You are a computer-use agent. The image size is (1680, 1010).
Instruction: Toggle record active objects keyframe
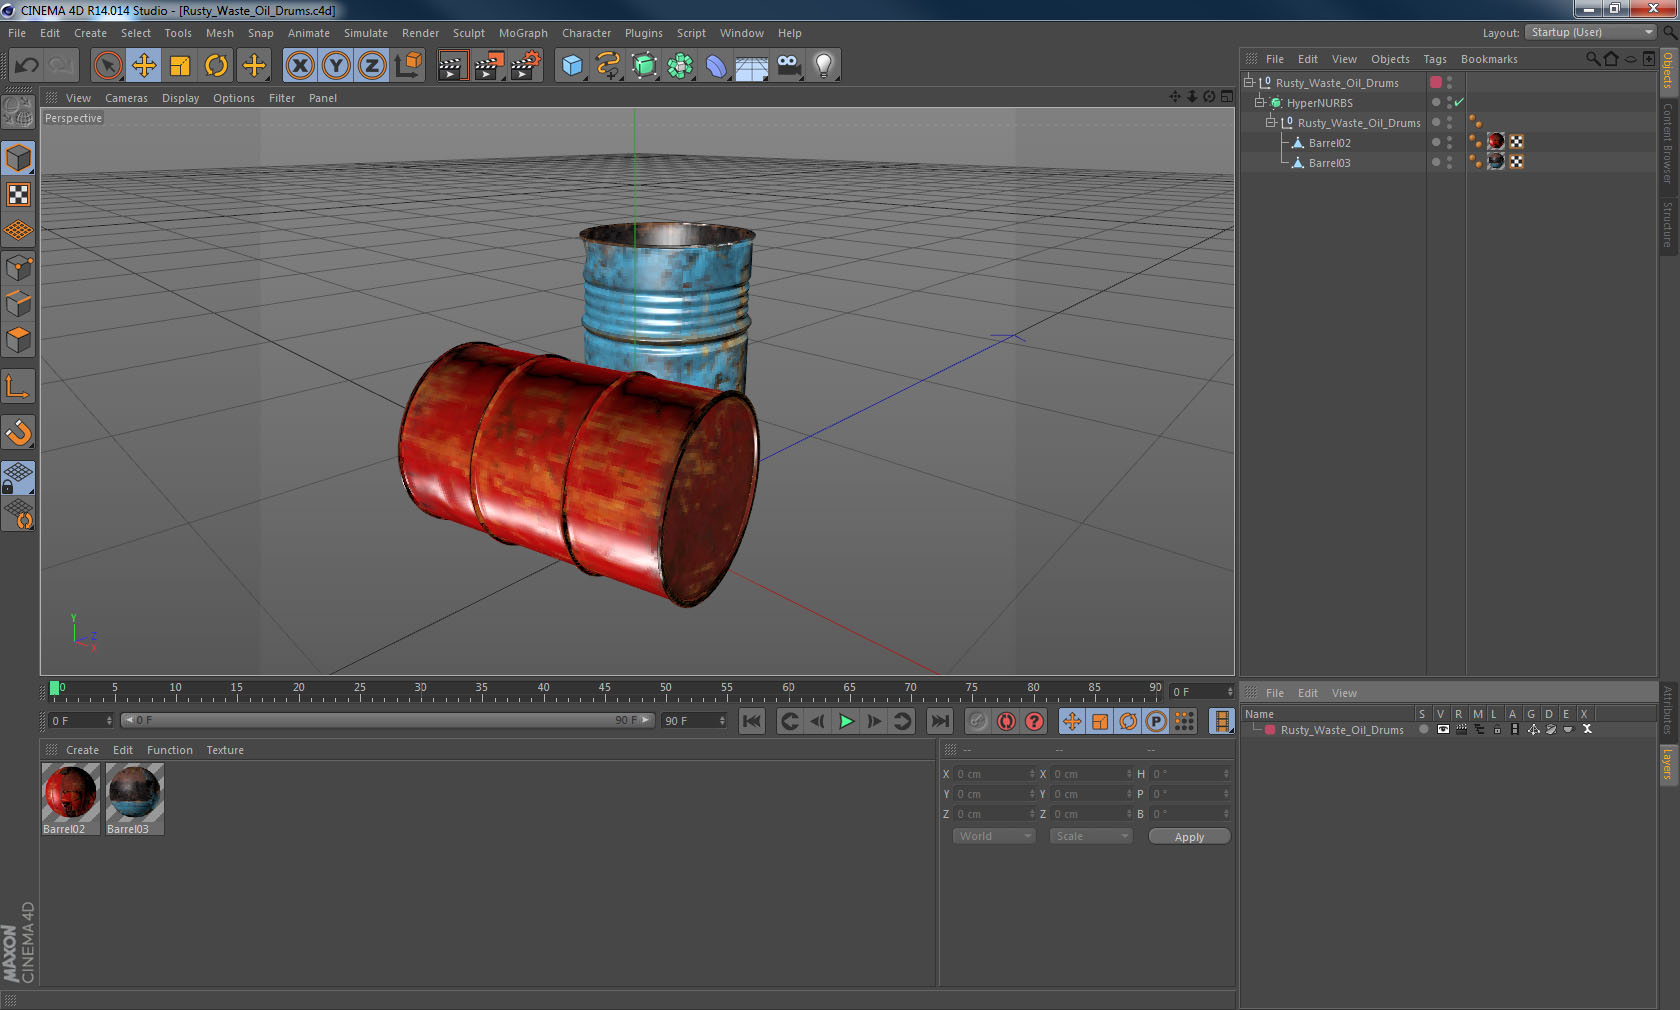click(x=978, y=721)
